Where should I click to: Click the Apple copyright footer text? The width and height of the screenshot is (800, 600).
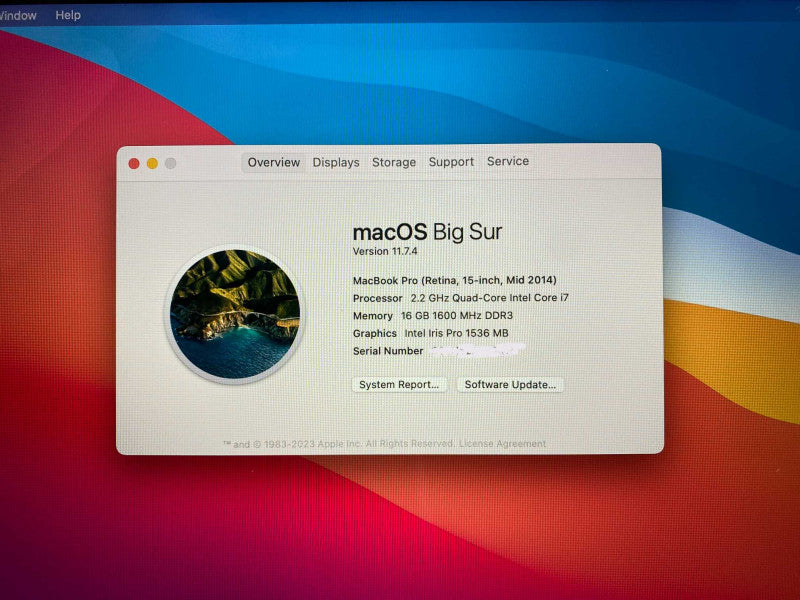click(338, 444)
